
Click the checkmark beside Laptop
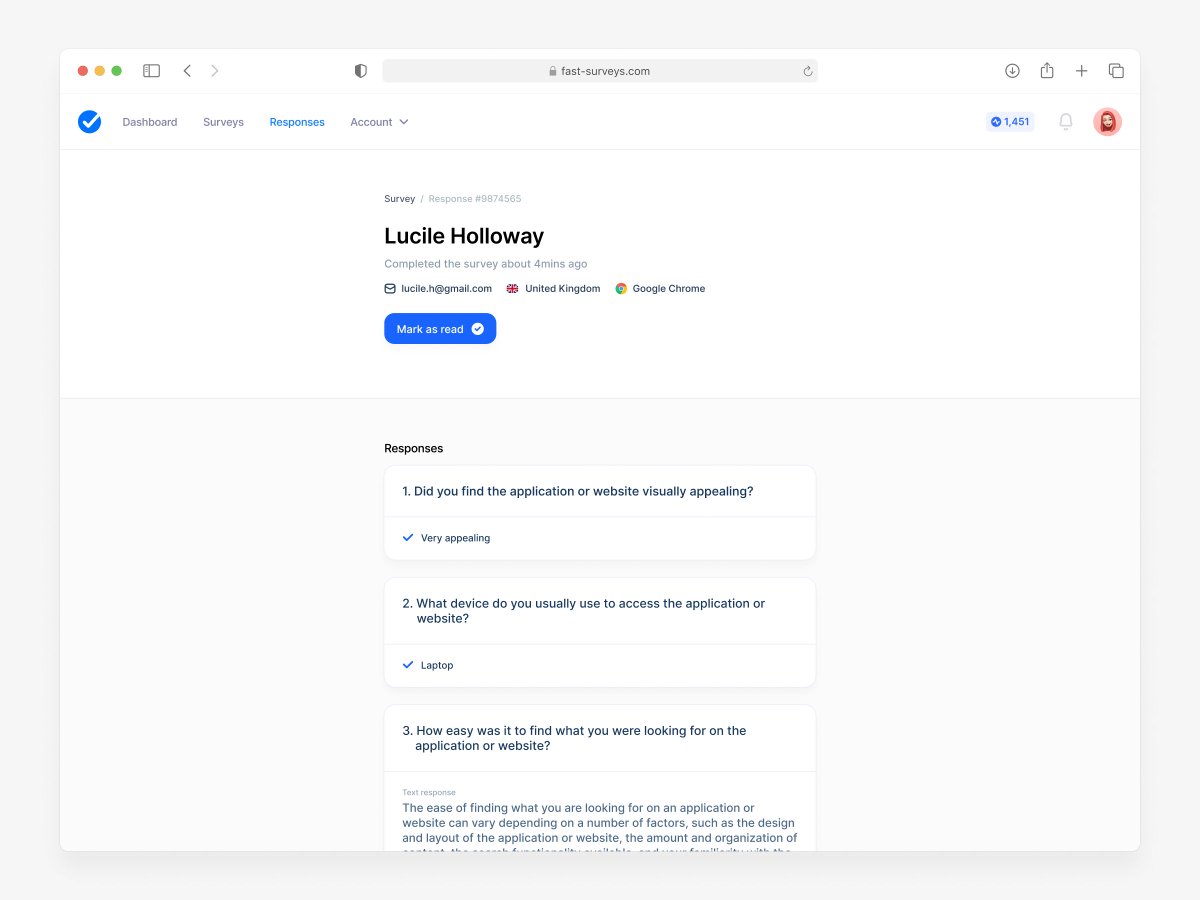(408, 664)
